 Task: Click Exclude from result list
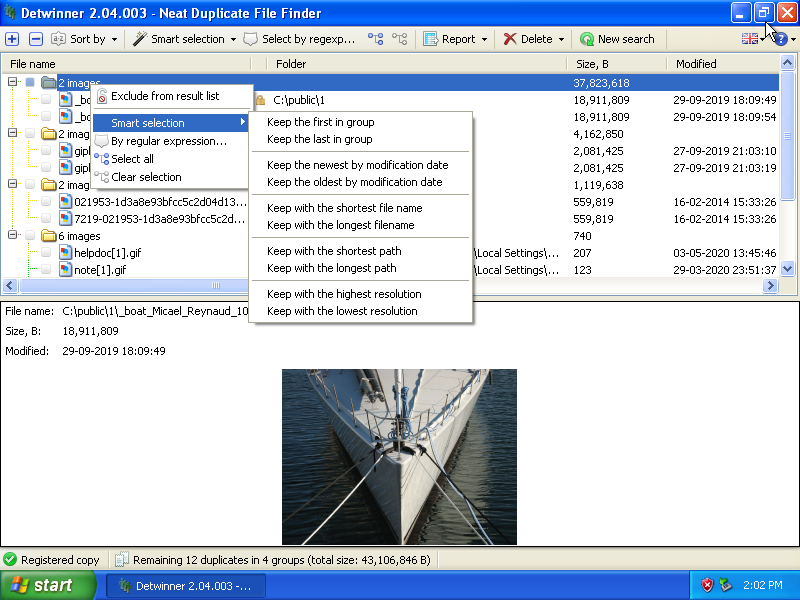pos(165,96)
